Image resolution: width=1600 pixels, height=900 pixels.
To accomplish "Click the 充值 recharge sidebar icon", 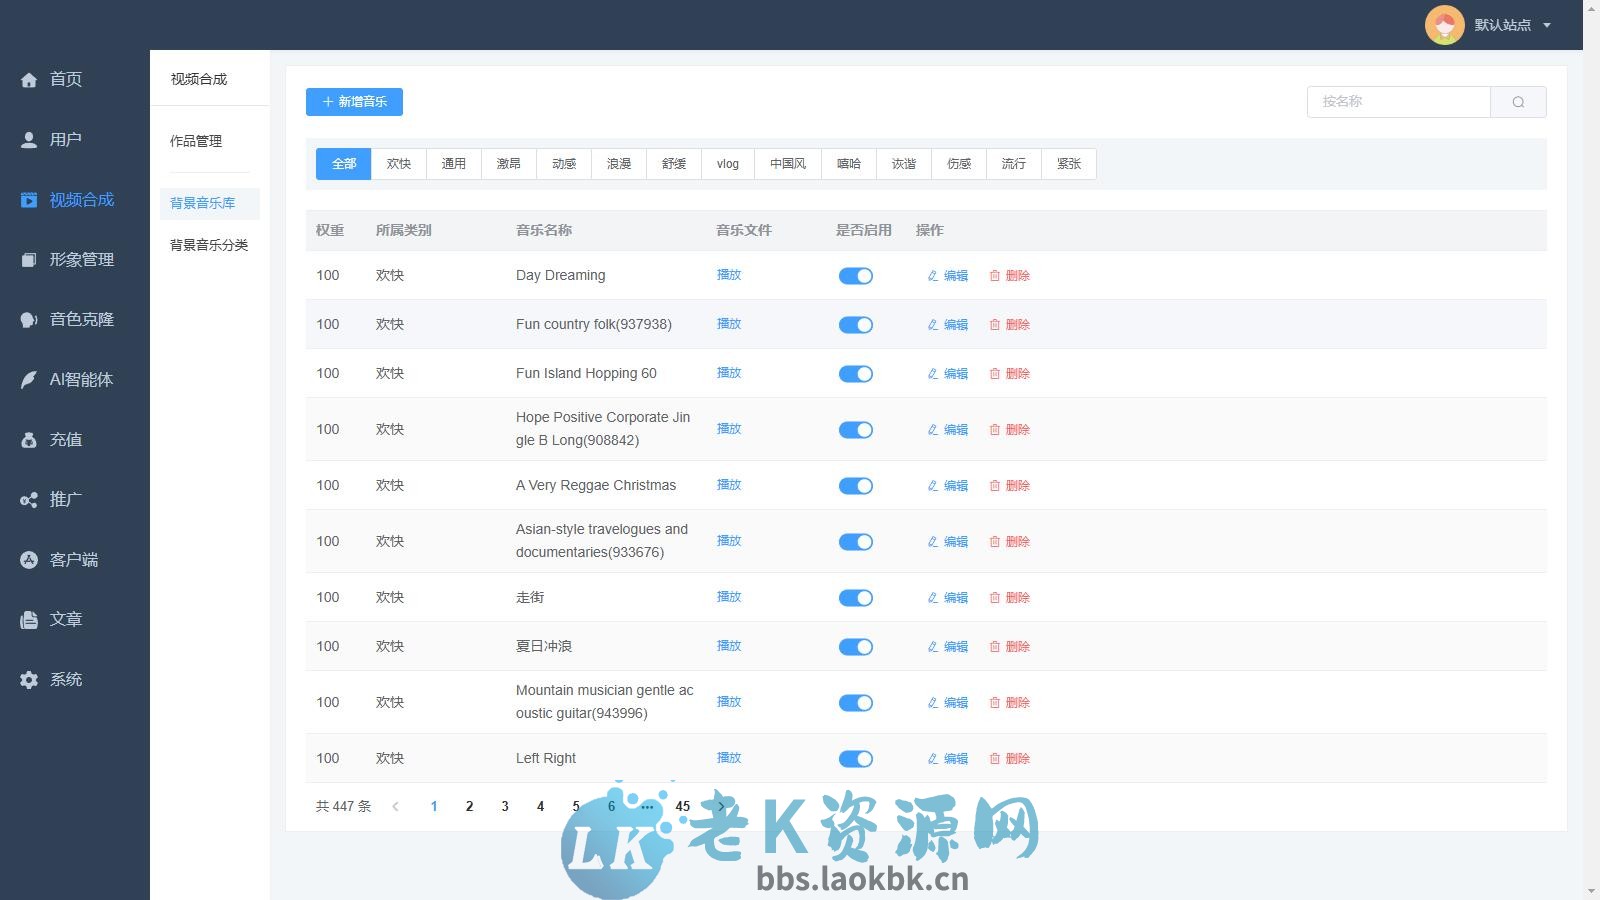I will [28, 439].
